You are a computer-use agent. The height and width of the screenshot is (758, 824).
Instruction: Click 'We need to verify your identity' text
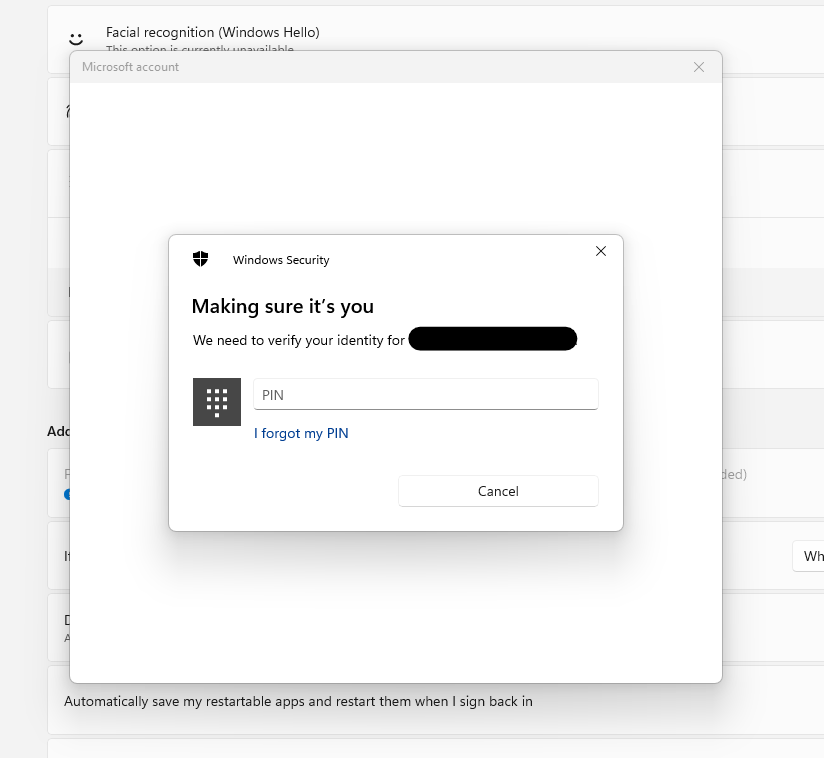(298, 341)
